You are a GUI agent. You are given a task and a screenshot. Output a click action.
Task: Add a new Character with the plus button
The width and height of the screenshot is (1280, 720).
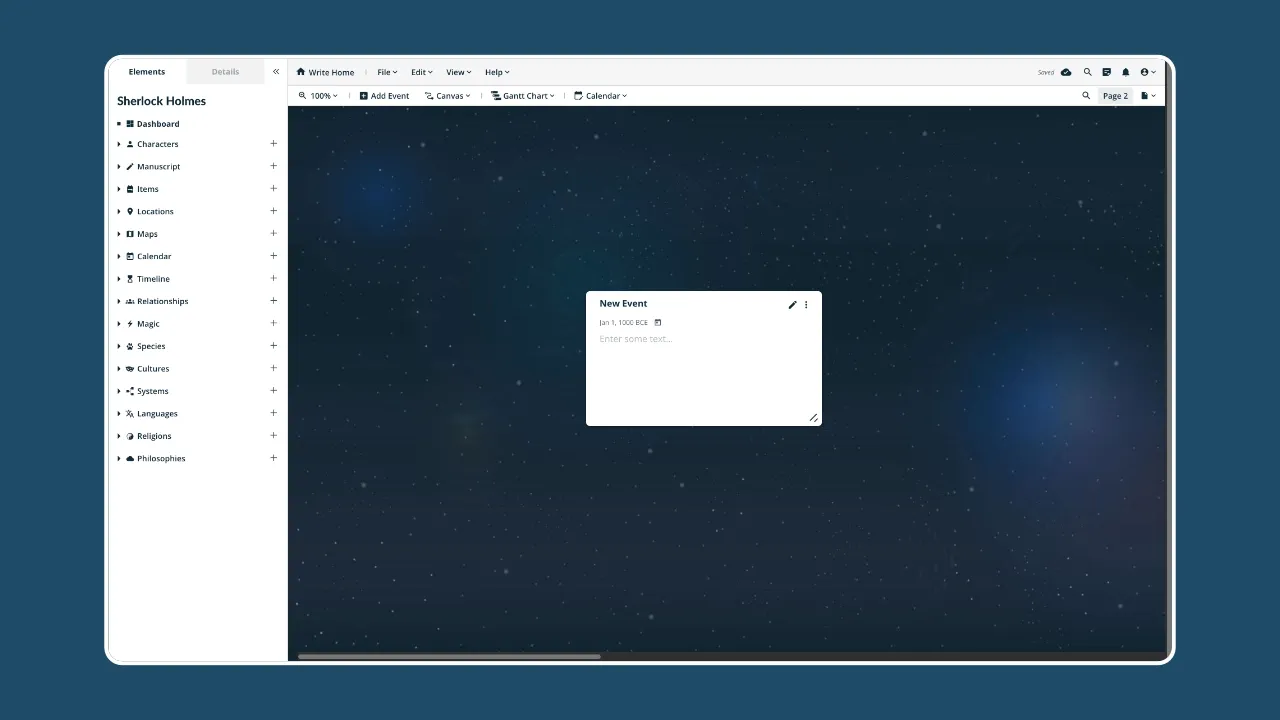tap(273, 144)
